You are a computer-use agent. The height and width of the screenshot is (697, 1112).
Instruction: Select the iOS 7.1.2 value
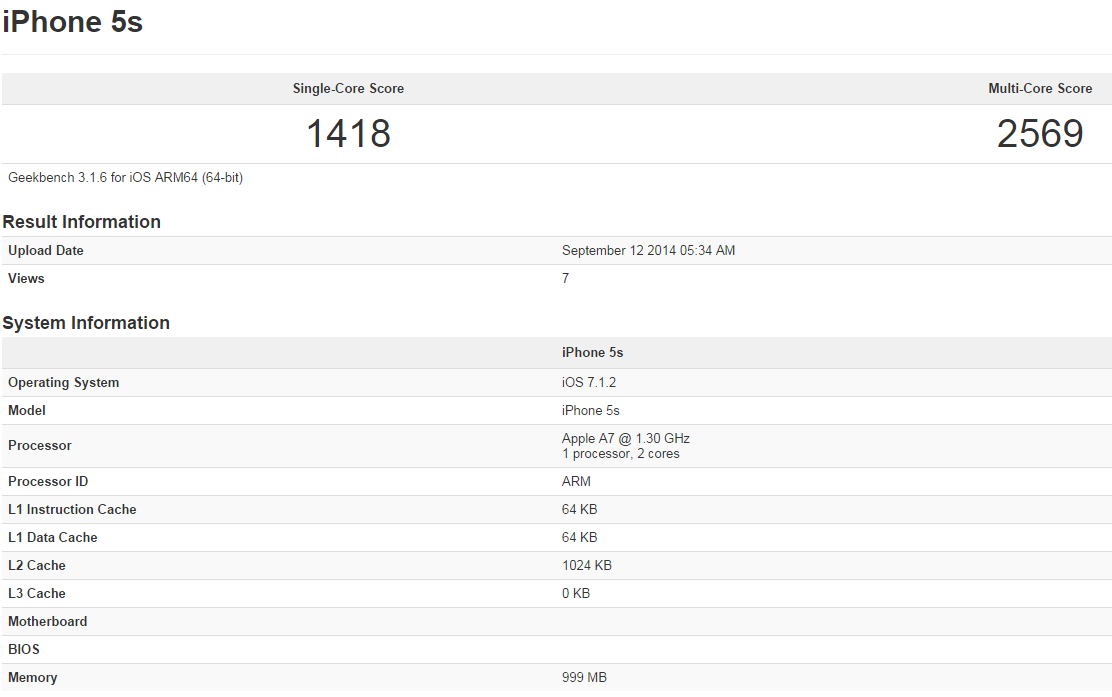point(589,382)
